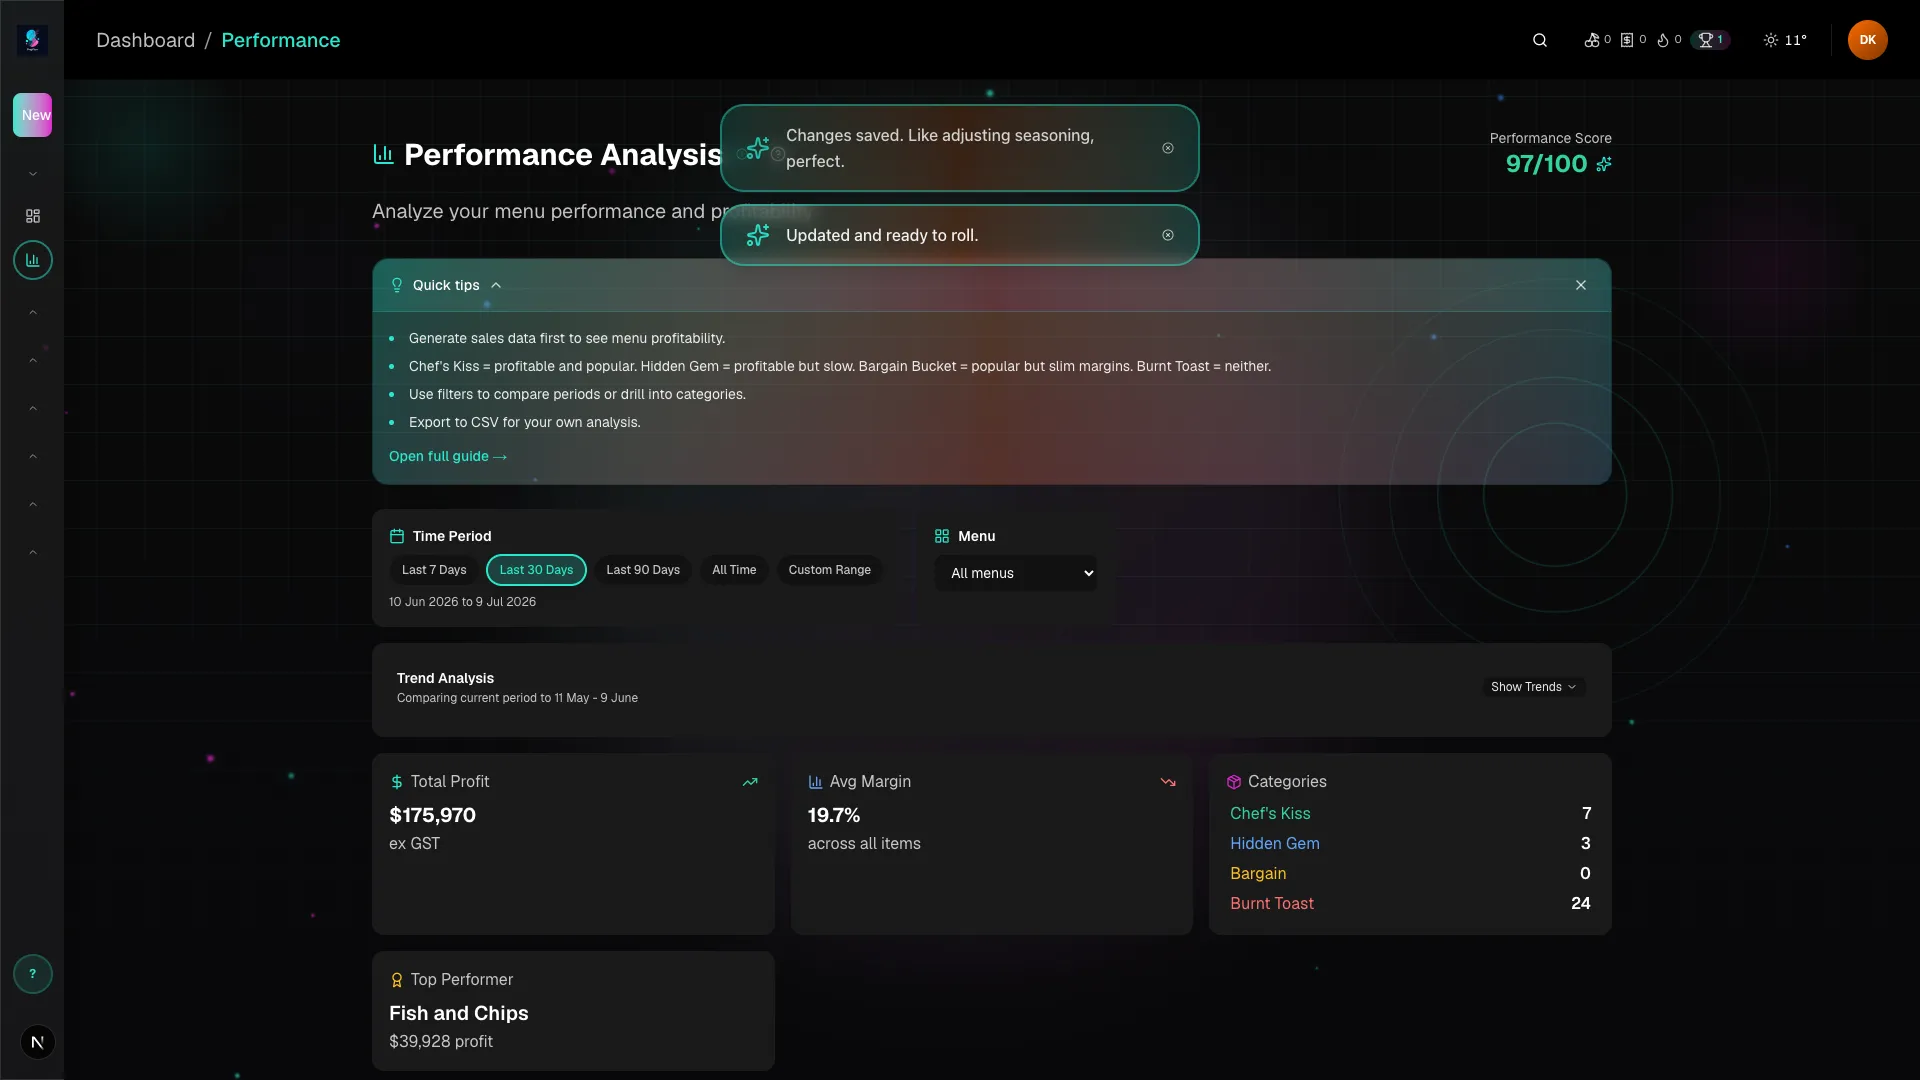Open full guide link
1920x1080 pixels.
(x=448, y=456)
